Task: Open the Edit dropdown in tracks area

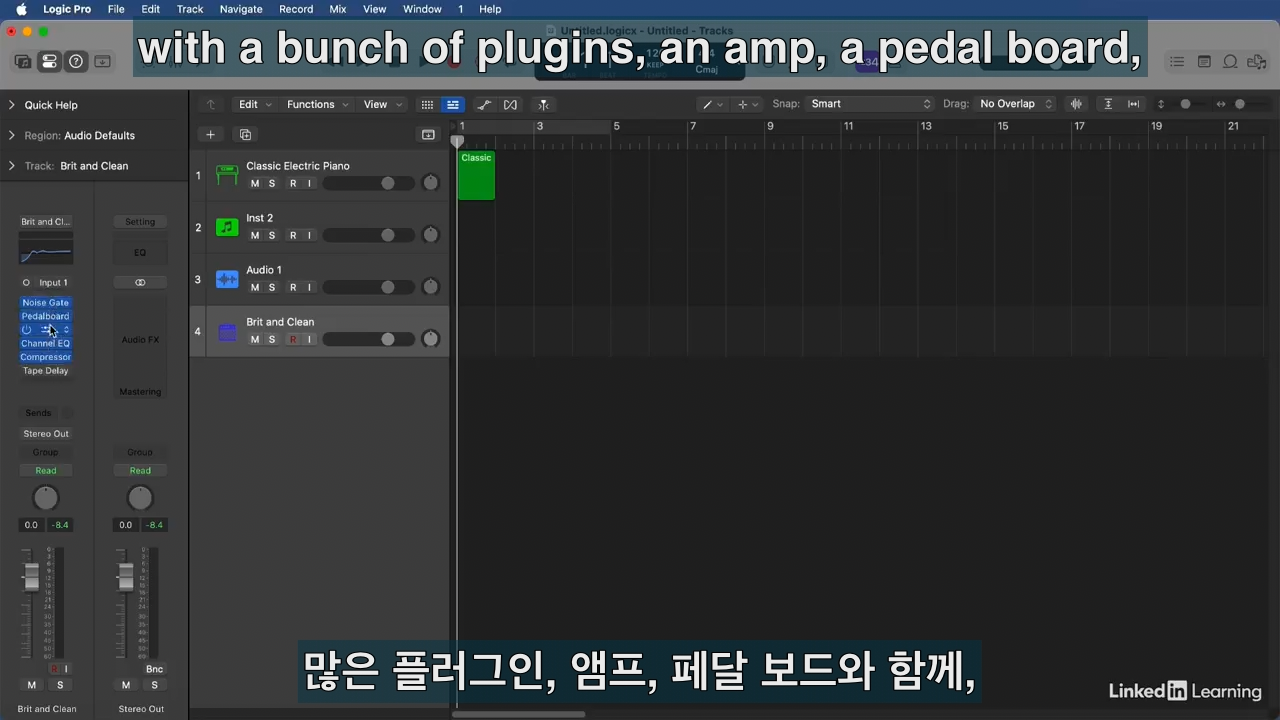Action: click(x=254, y=104)
